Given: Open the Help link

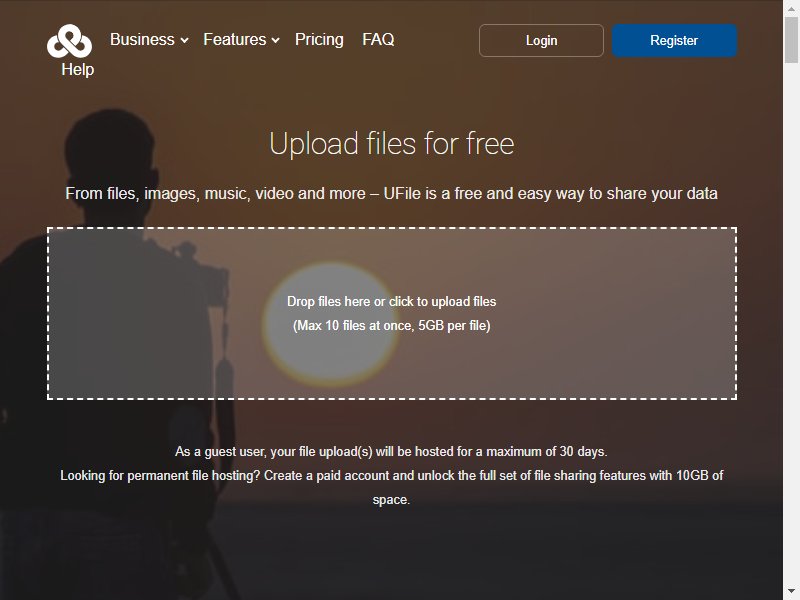Looking at the screenshot, I should [x=78, y=69].
